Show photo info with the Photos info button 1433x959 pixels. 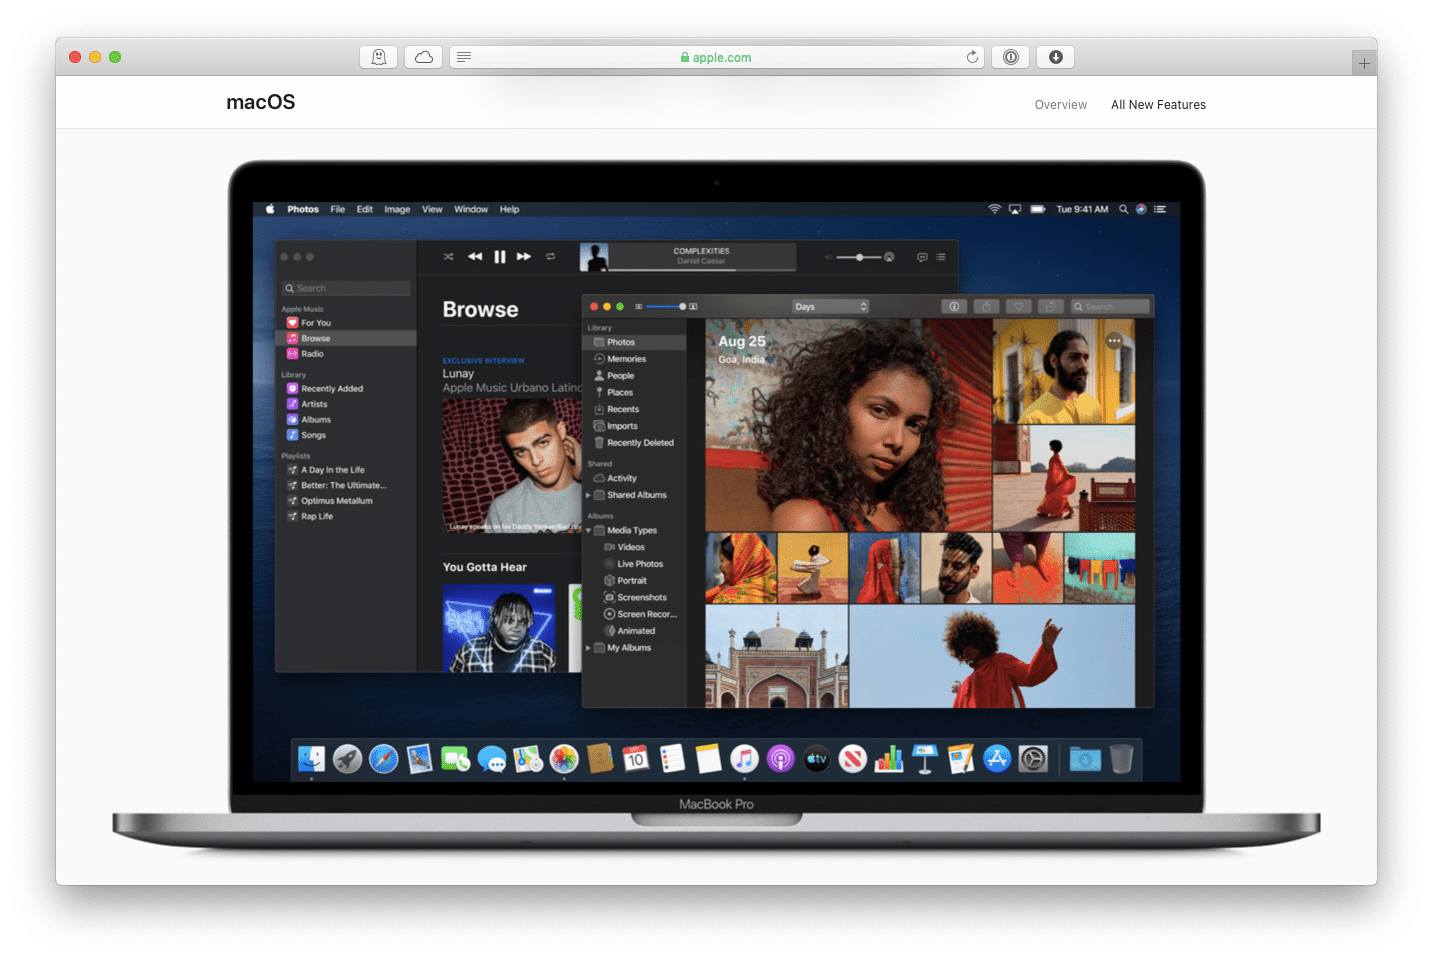954,307
